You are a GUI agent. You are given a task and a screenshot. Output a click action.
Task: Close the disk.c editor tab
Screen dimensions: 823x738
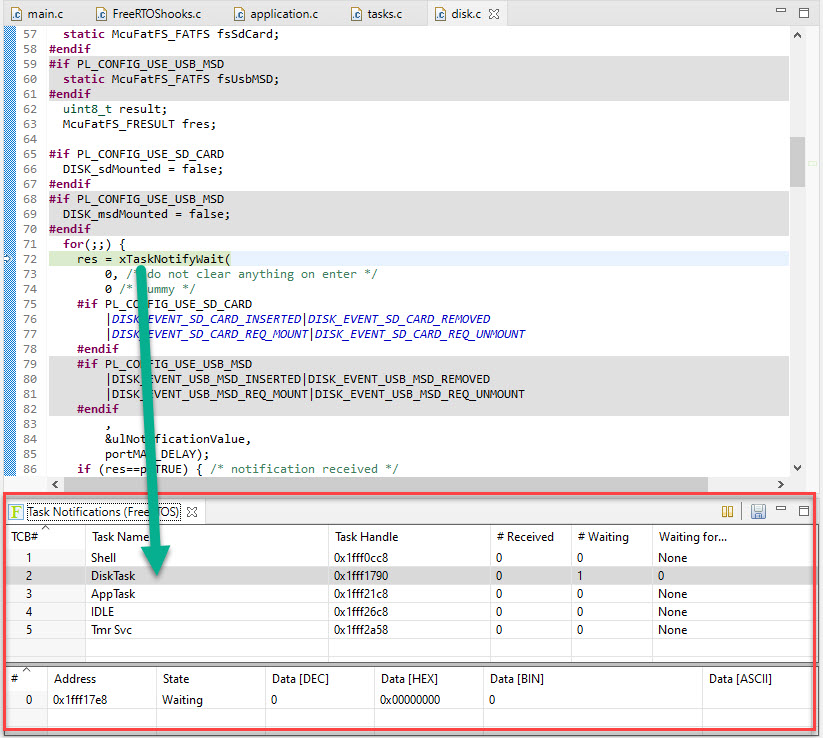click(494, 14)
